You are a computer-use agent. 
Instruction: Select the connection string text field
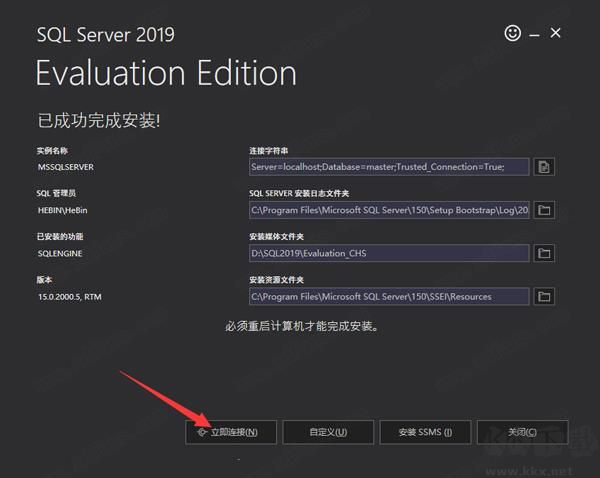(389, 167)
